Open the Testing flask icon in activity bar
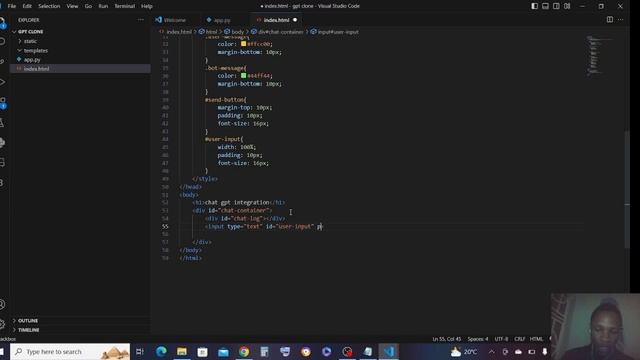Viewport: 640px width, 360px height. [x=2, y=122]
